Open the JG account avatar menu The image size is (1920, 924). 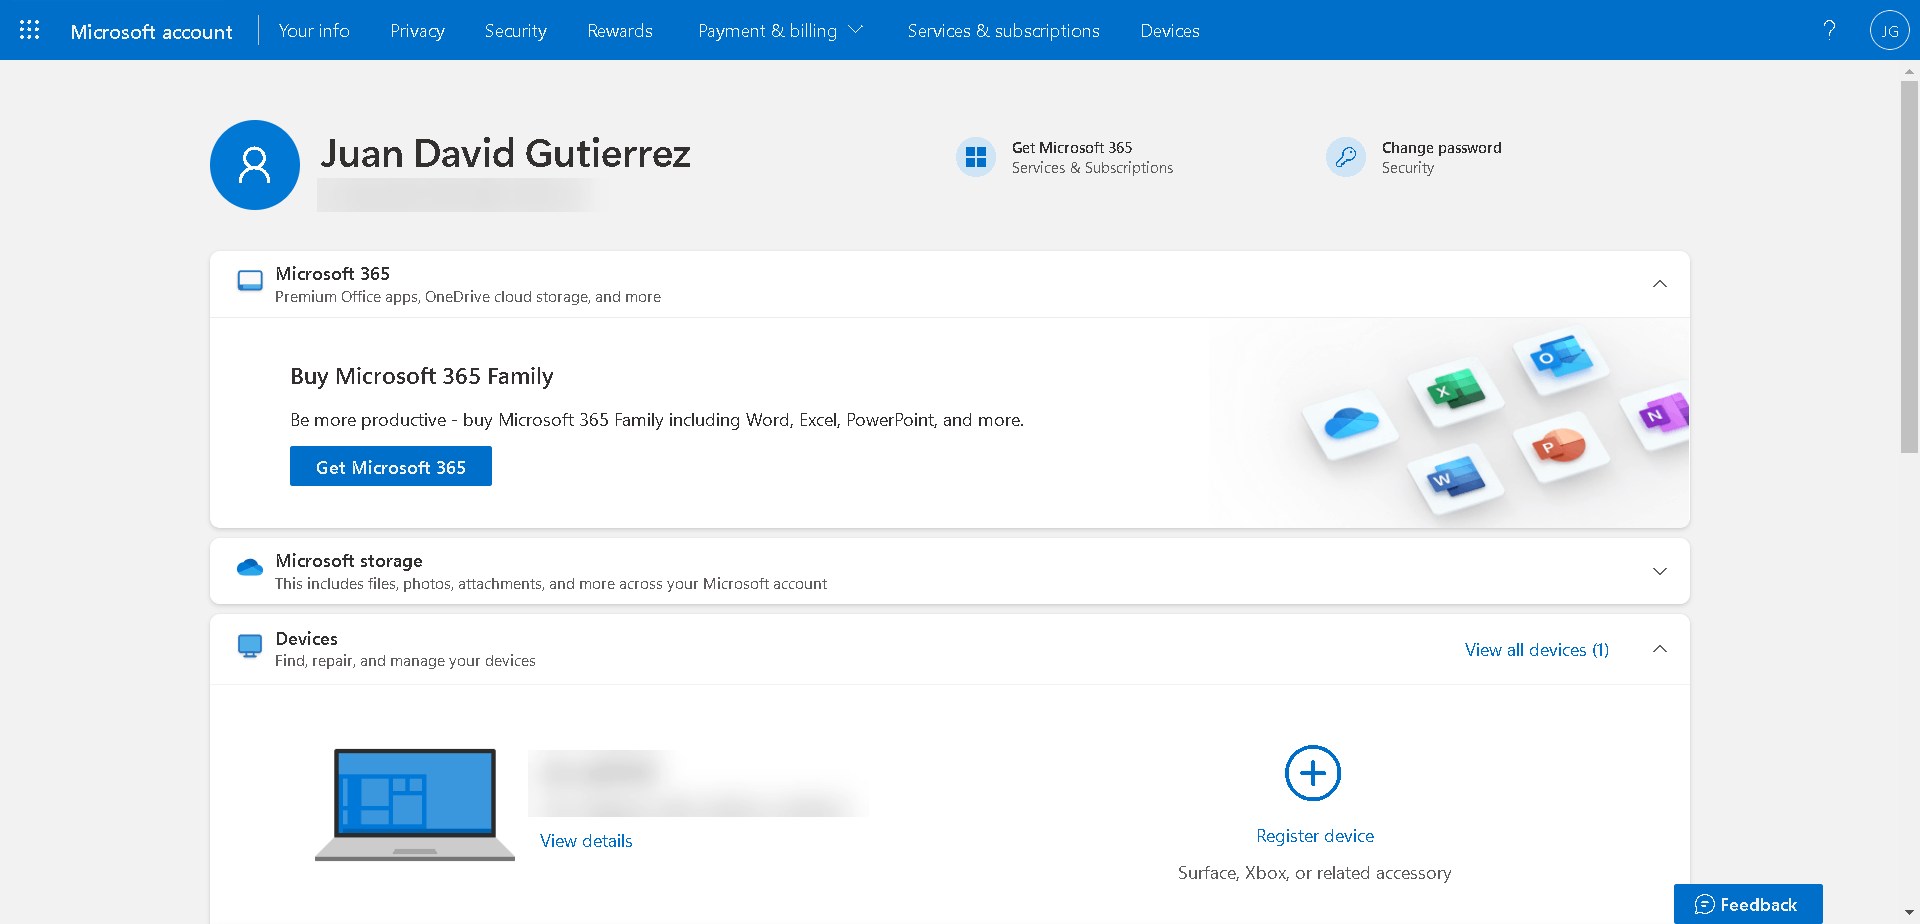coord(1889,30)
